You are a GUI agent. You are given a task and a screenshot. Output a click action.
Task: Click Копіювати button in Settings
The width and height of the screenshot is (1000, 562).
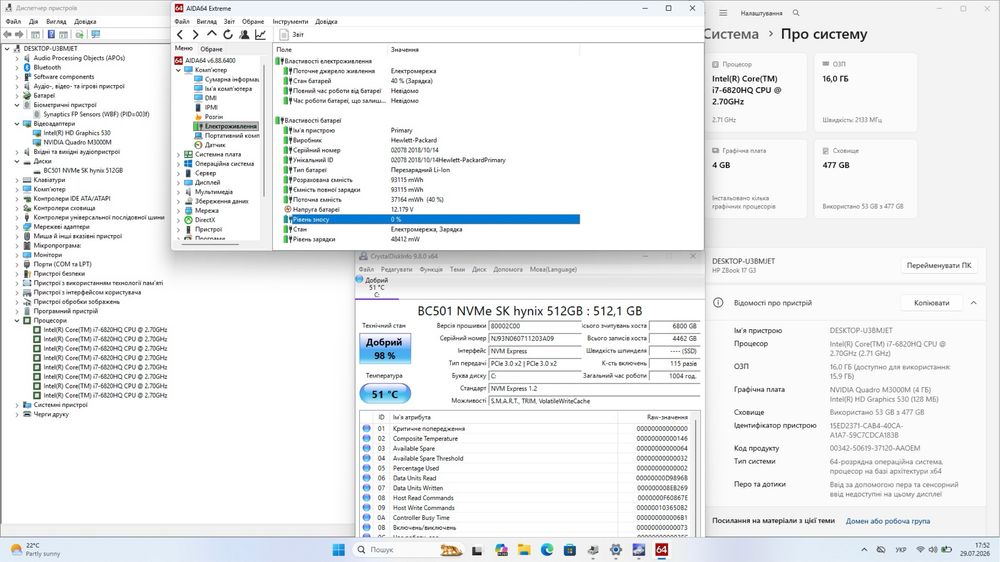[x=931, y=303]
